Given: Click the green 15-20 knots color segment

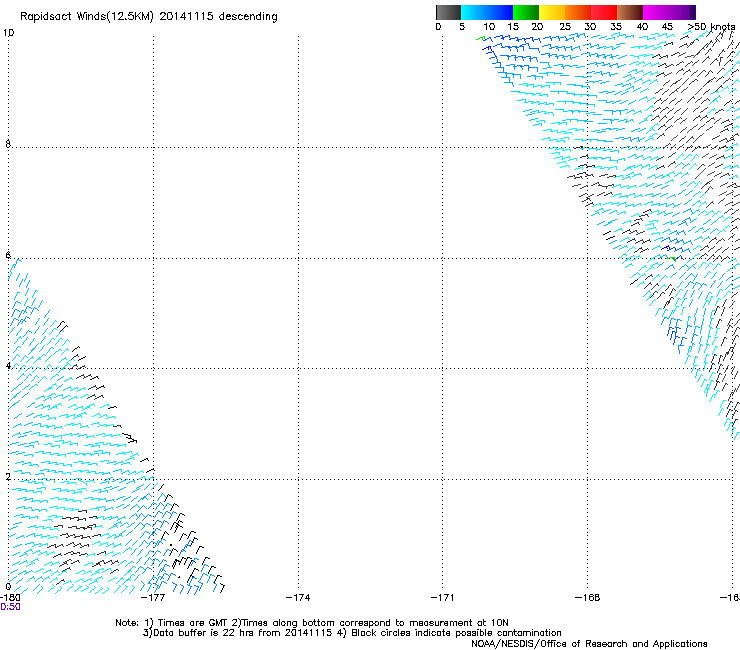Looking at the screenshot, I should (x=526, y=12).
